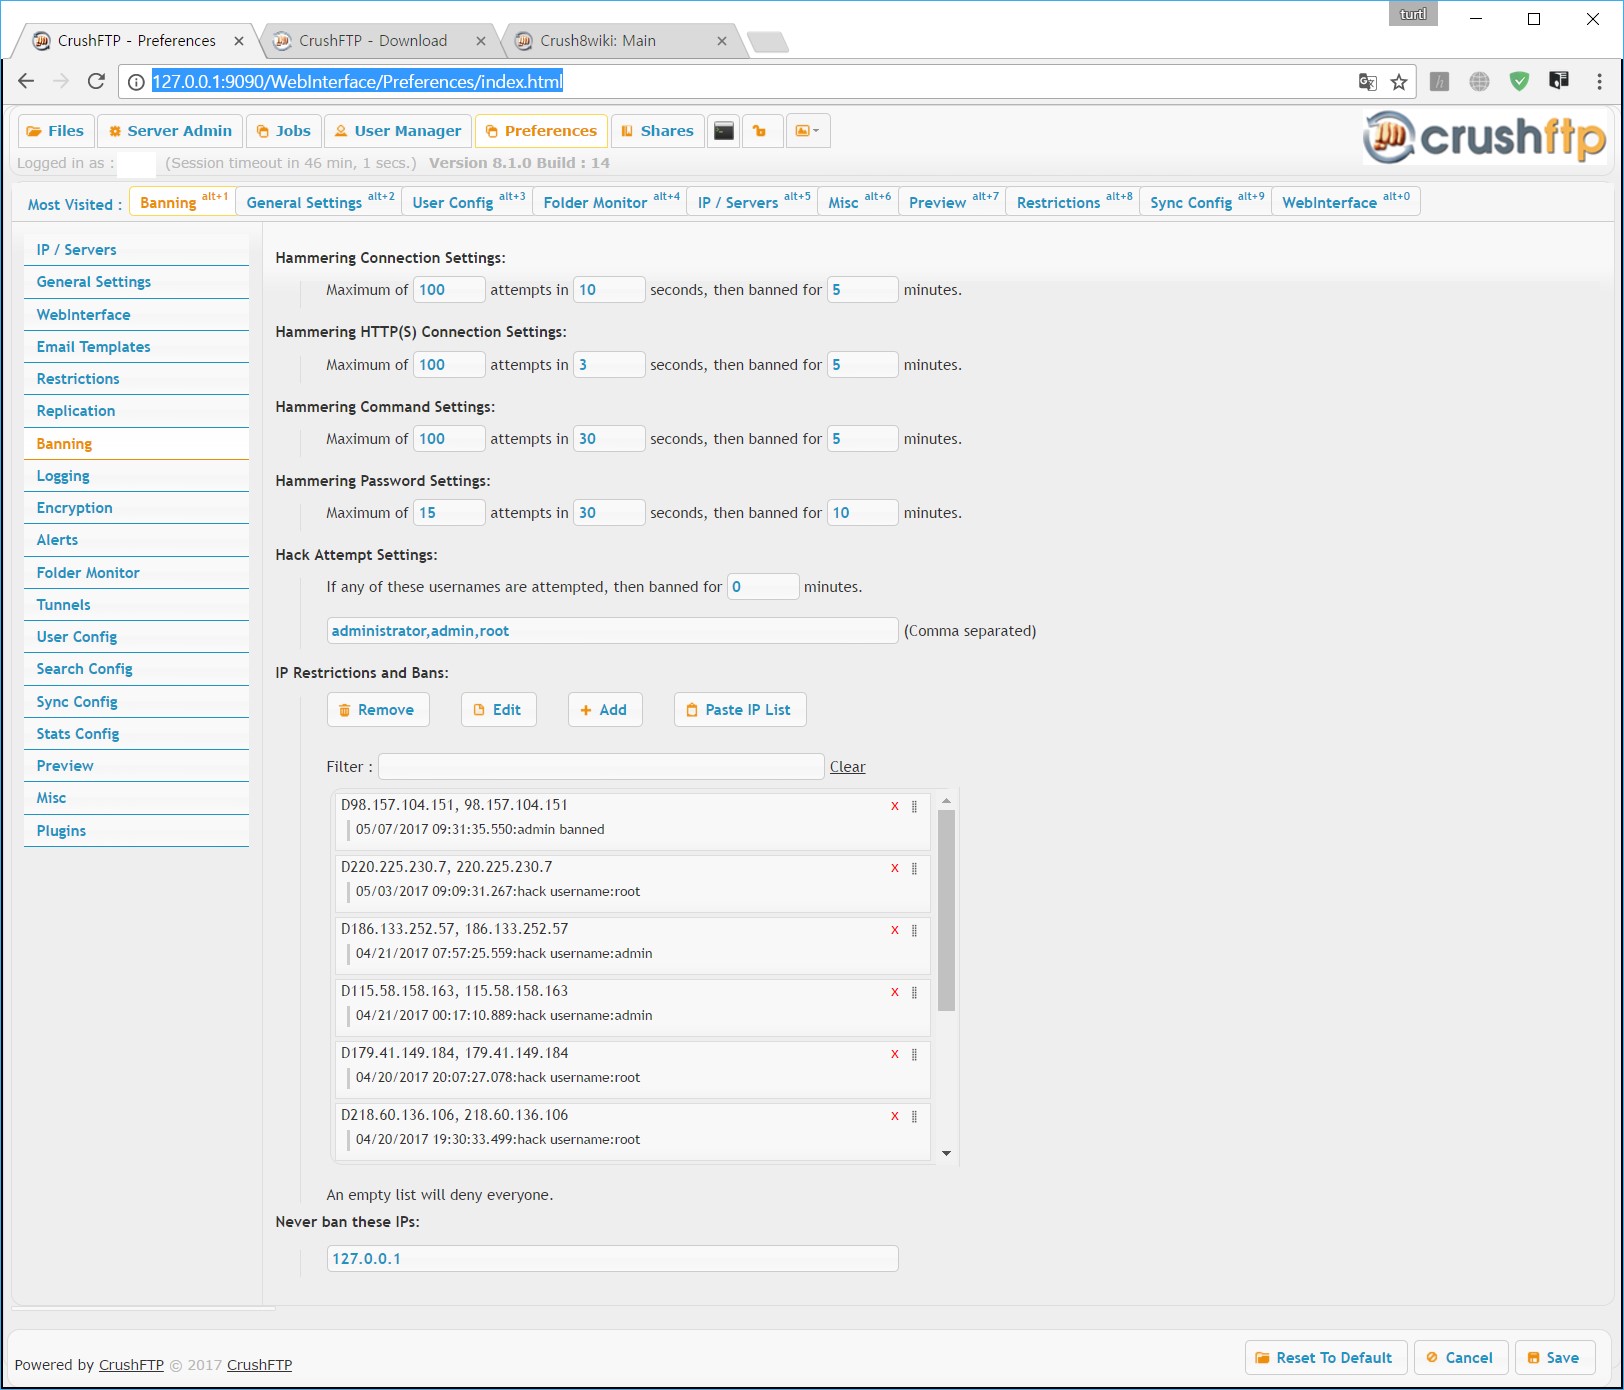Click hack attempt ban minutes field
The height and width of the screenshot is (1390, 1624).
click(763, 587)
